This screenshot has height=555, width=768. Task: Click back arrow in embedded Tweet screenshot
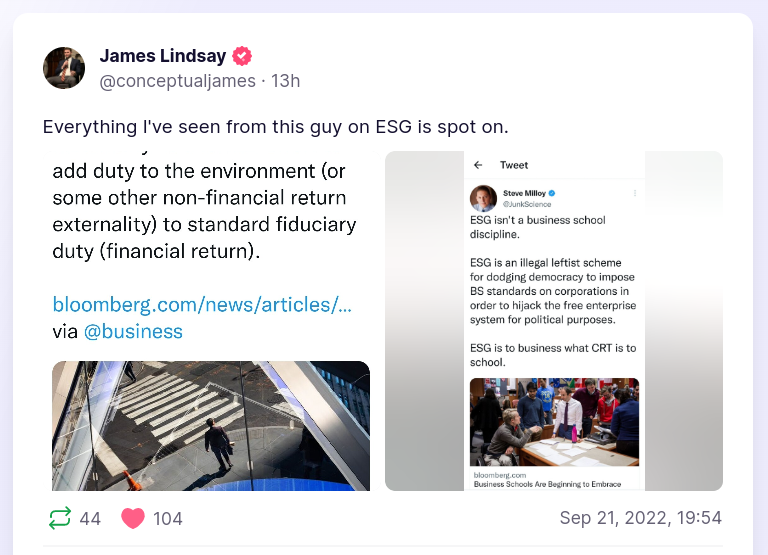478,165
